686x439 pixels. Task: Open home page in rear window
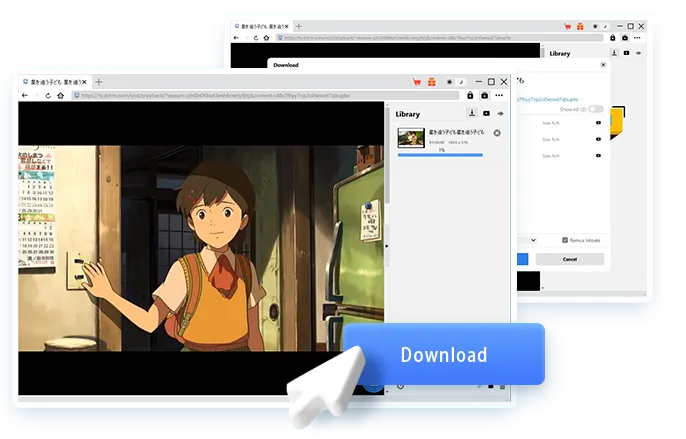266,38
